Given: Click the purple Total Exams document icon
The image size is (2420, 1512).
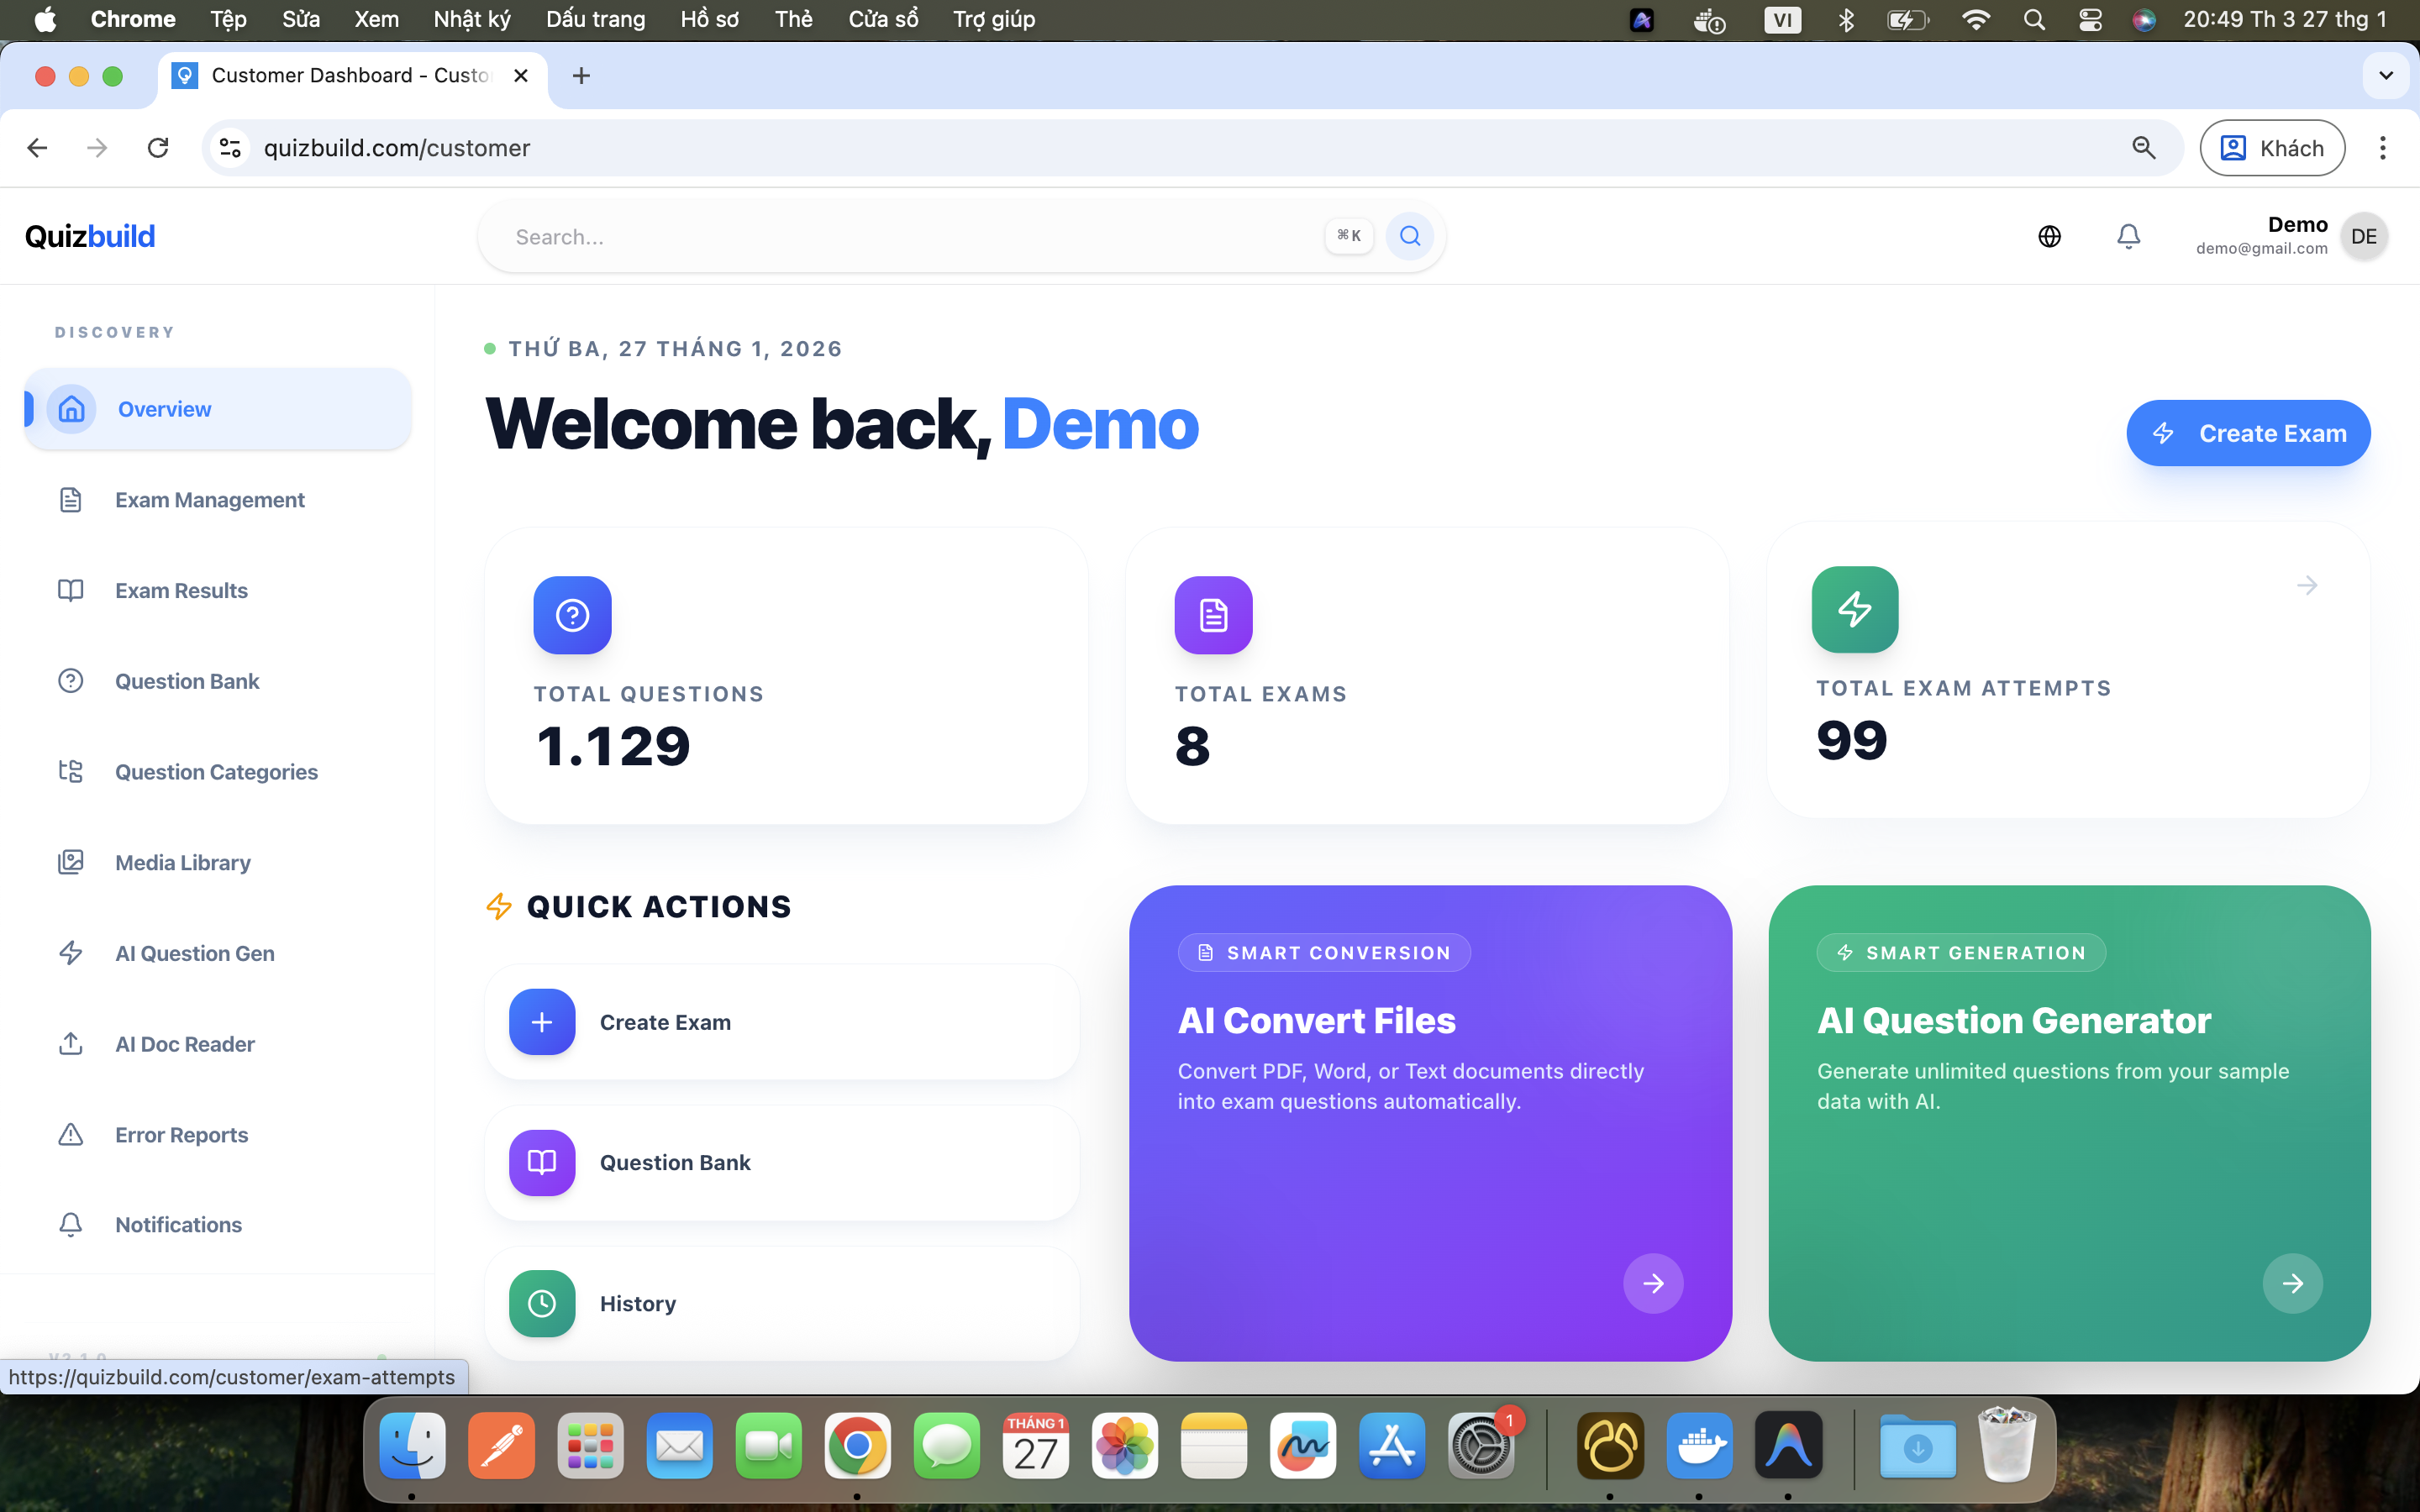Looking at the screenshot, I should 1213,615.
